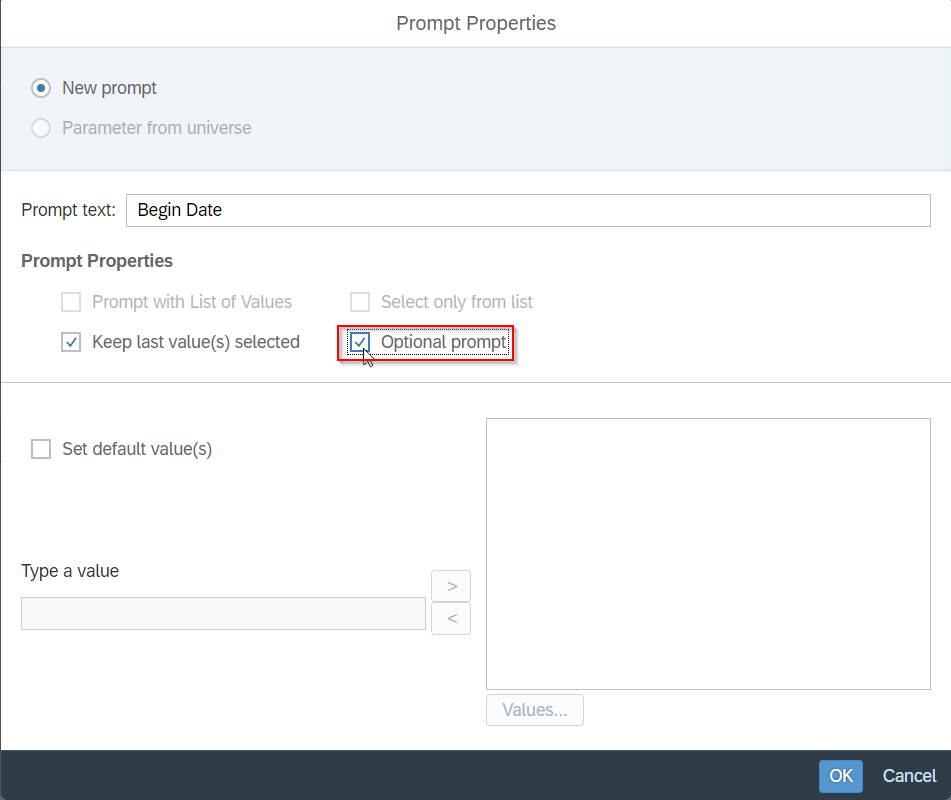Click inside the Type a value field
951x800 pixels.
[223, 613]
